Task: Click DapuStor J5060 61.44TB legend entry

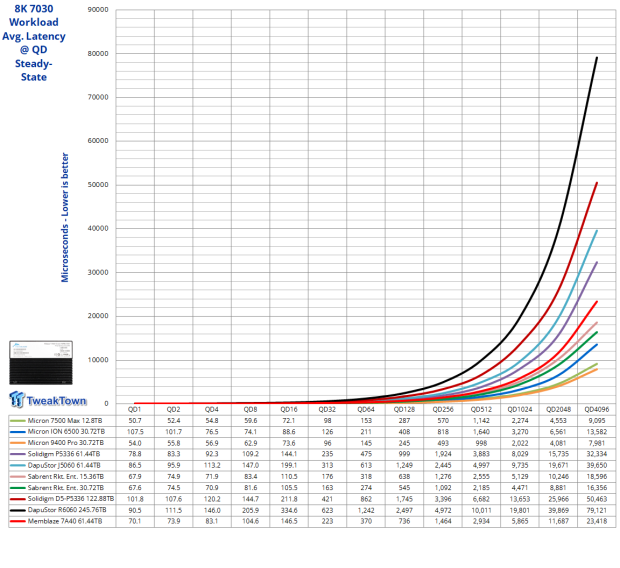Action: 64,465
